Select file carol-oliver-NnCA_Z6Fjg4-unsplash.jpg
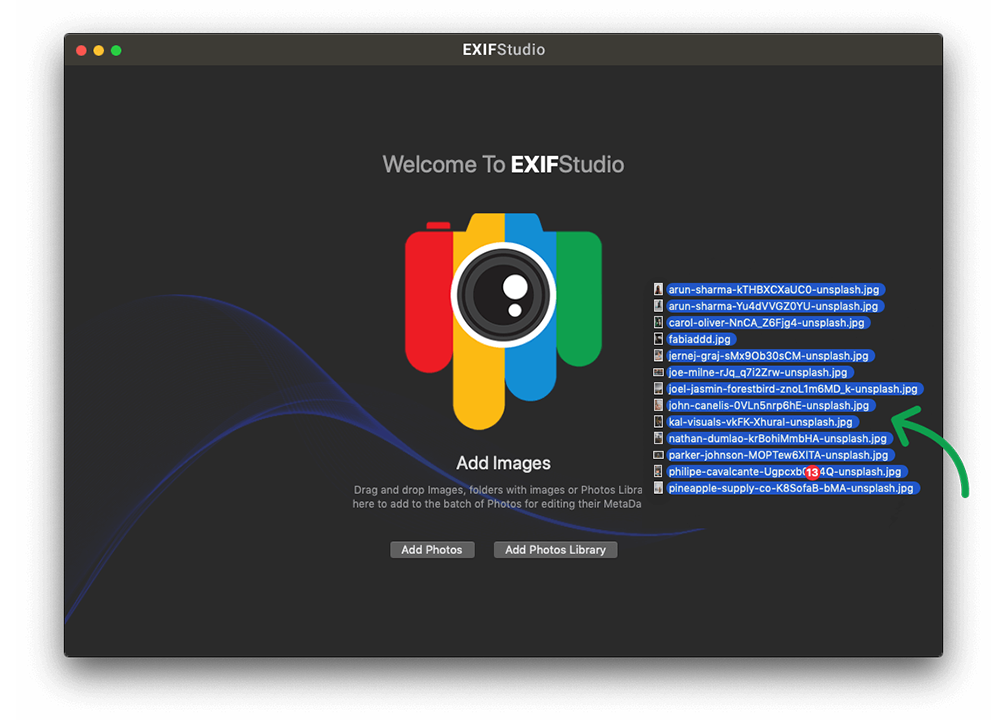This screenshot has width=1008, height=720. coord(768,323)
